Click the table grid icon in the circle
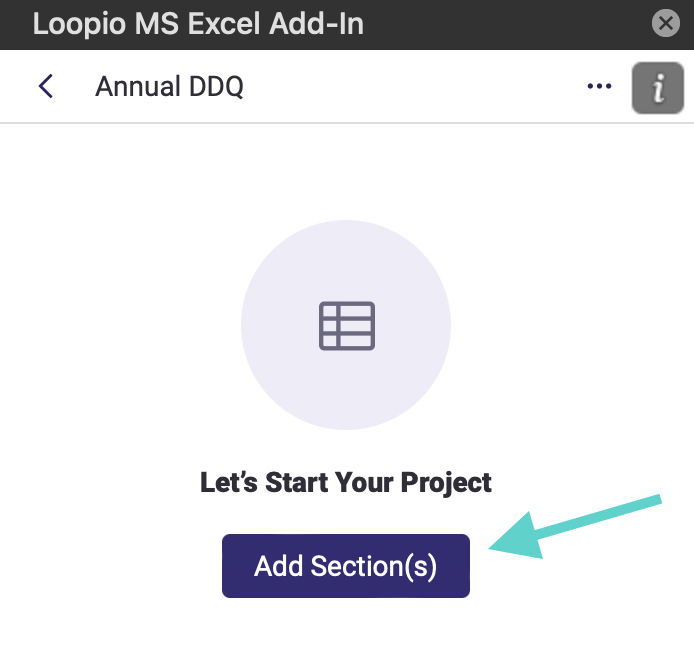 pyautogui.click(x=347, y=326)
